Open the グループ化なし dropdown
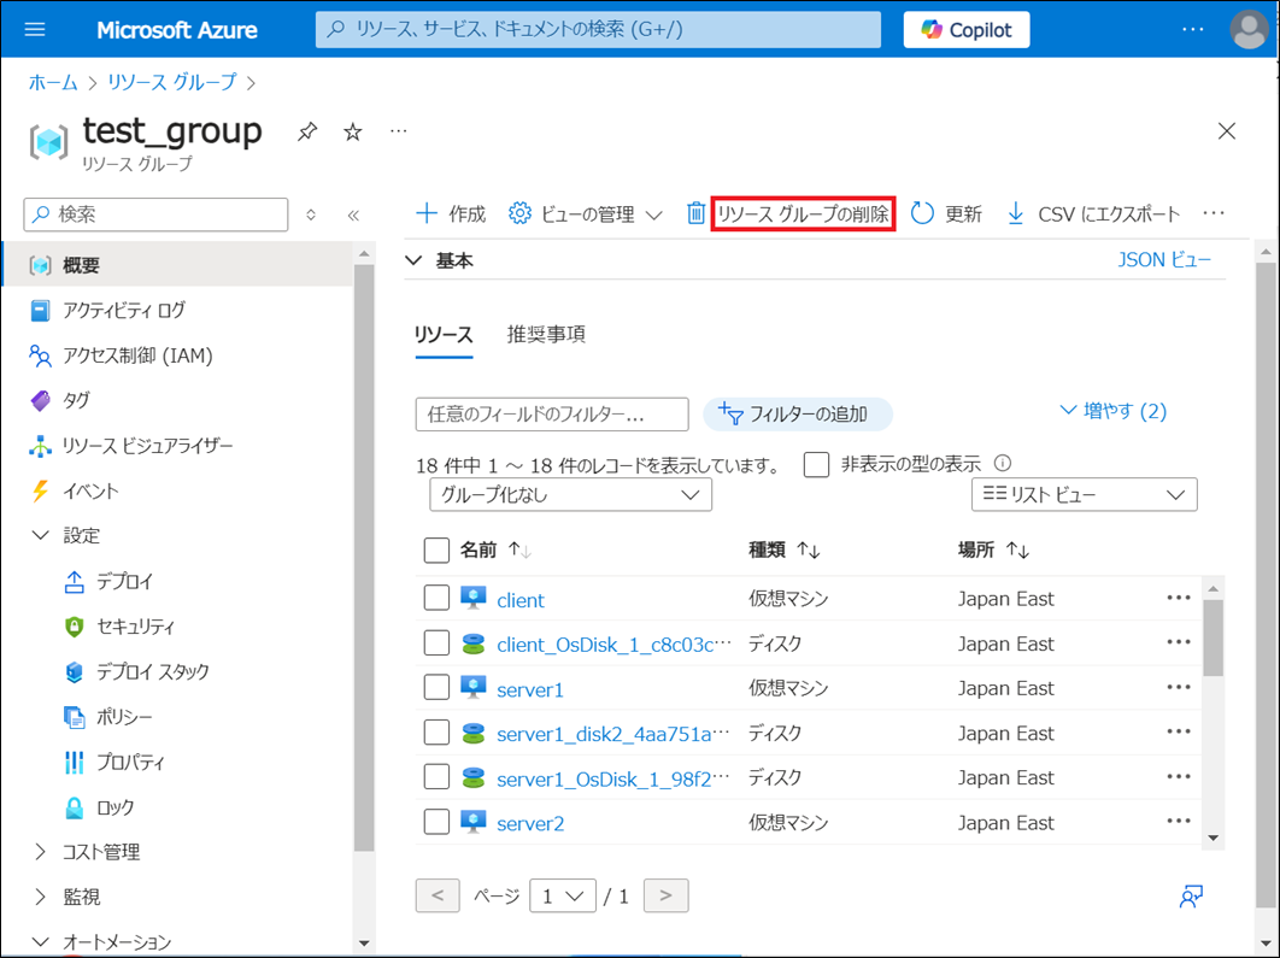 coord(570,495)
